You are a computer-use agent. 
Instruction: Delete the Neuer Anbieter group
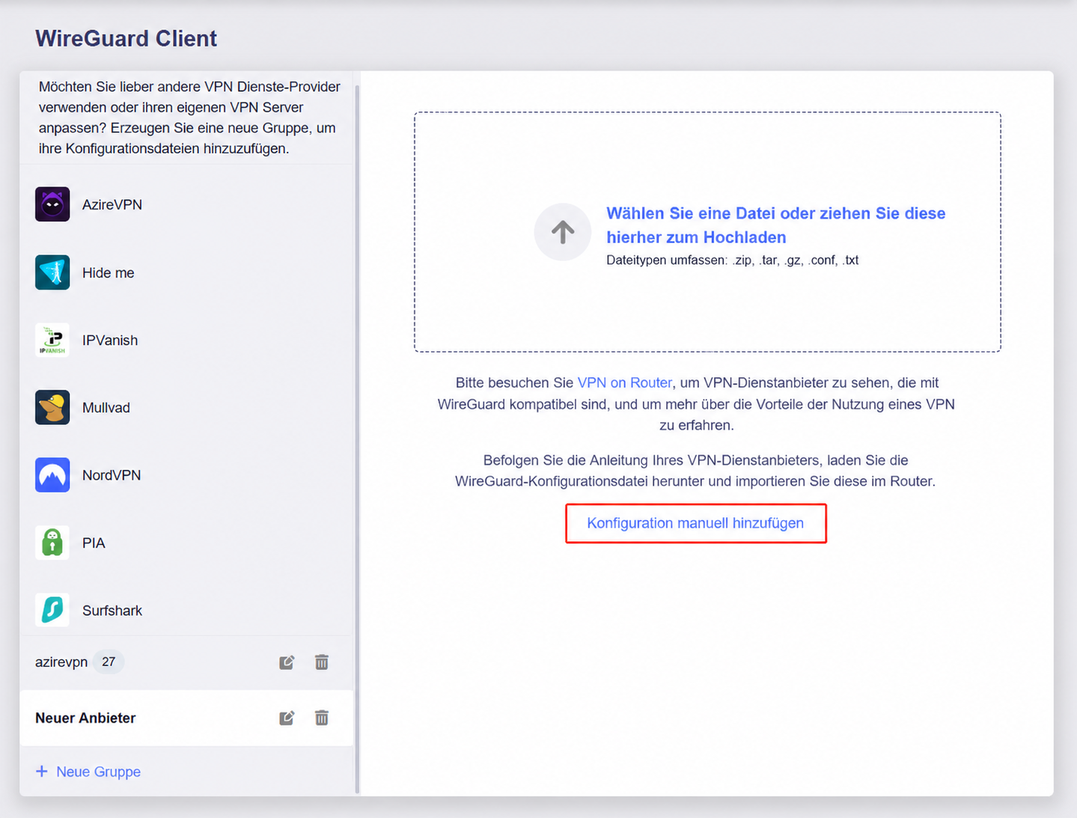pyautogui.click(x=321, y=718)
